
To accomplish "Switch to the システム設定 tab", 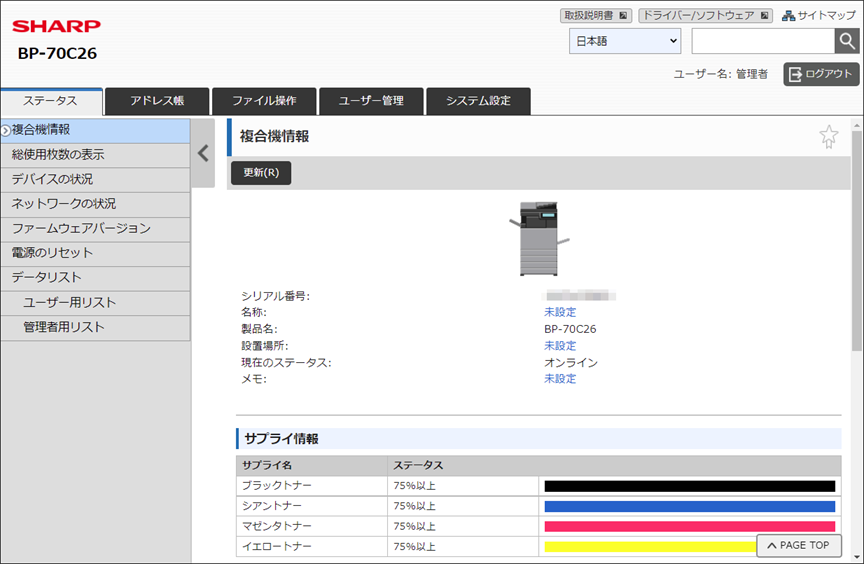I will [478, 101].
